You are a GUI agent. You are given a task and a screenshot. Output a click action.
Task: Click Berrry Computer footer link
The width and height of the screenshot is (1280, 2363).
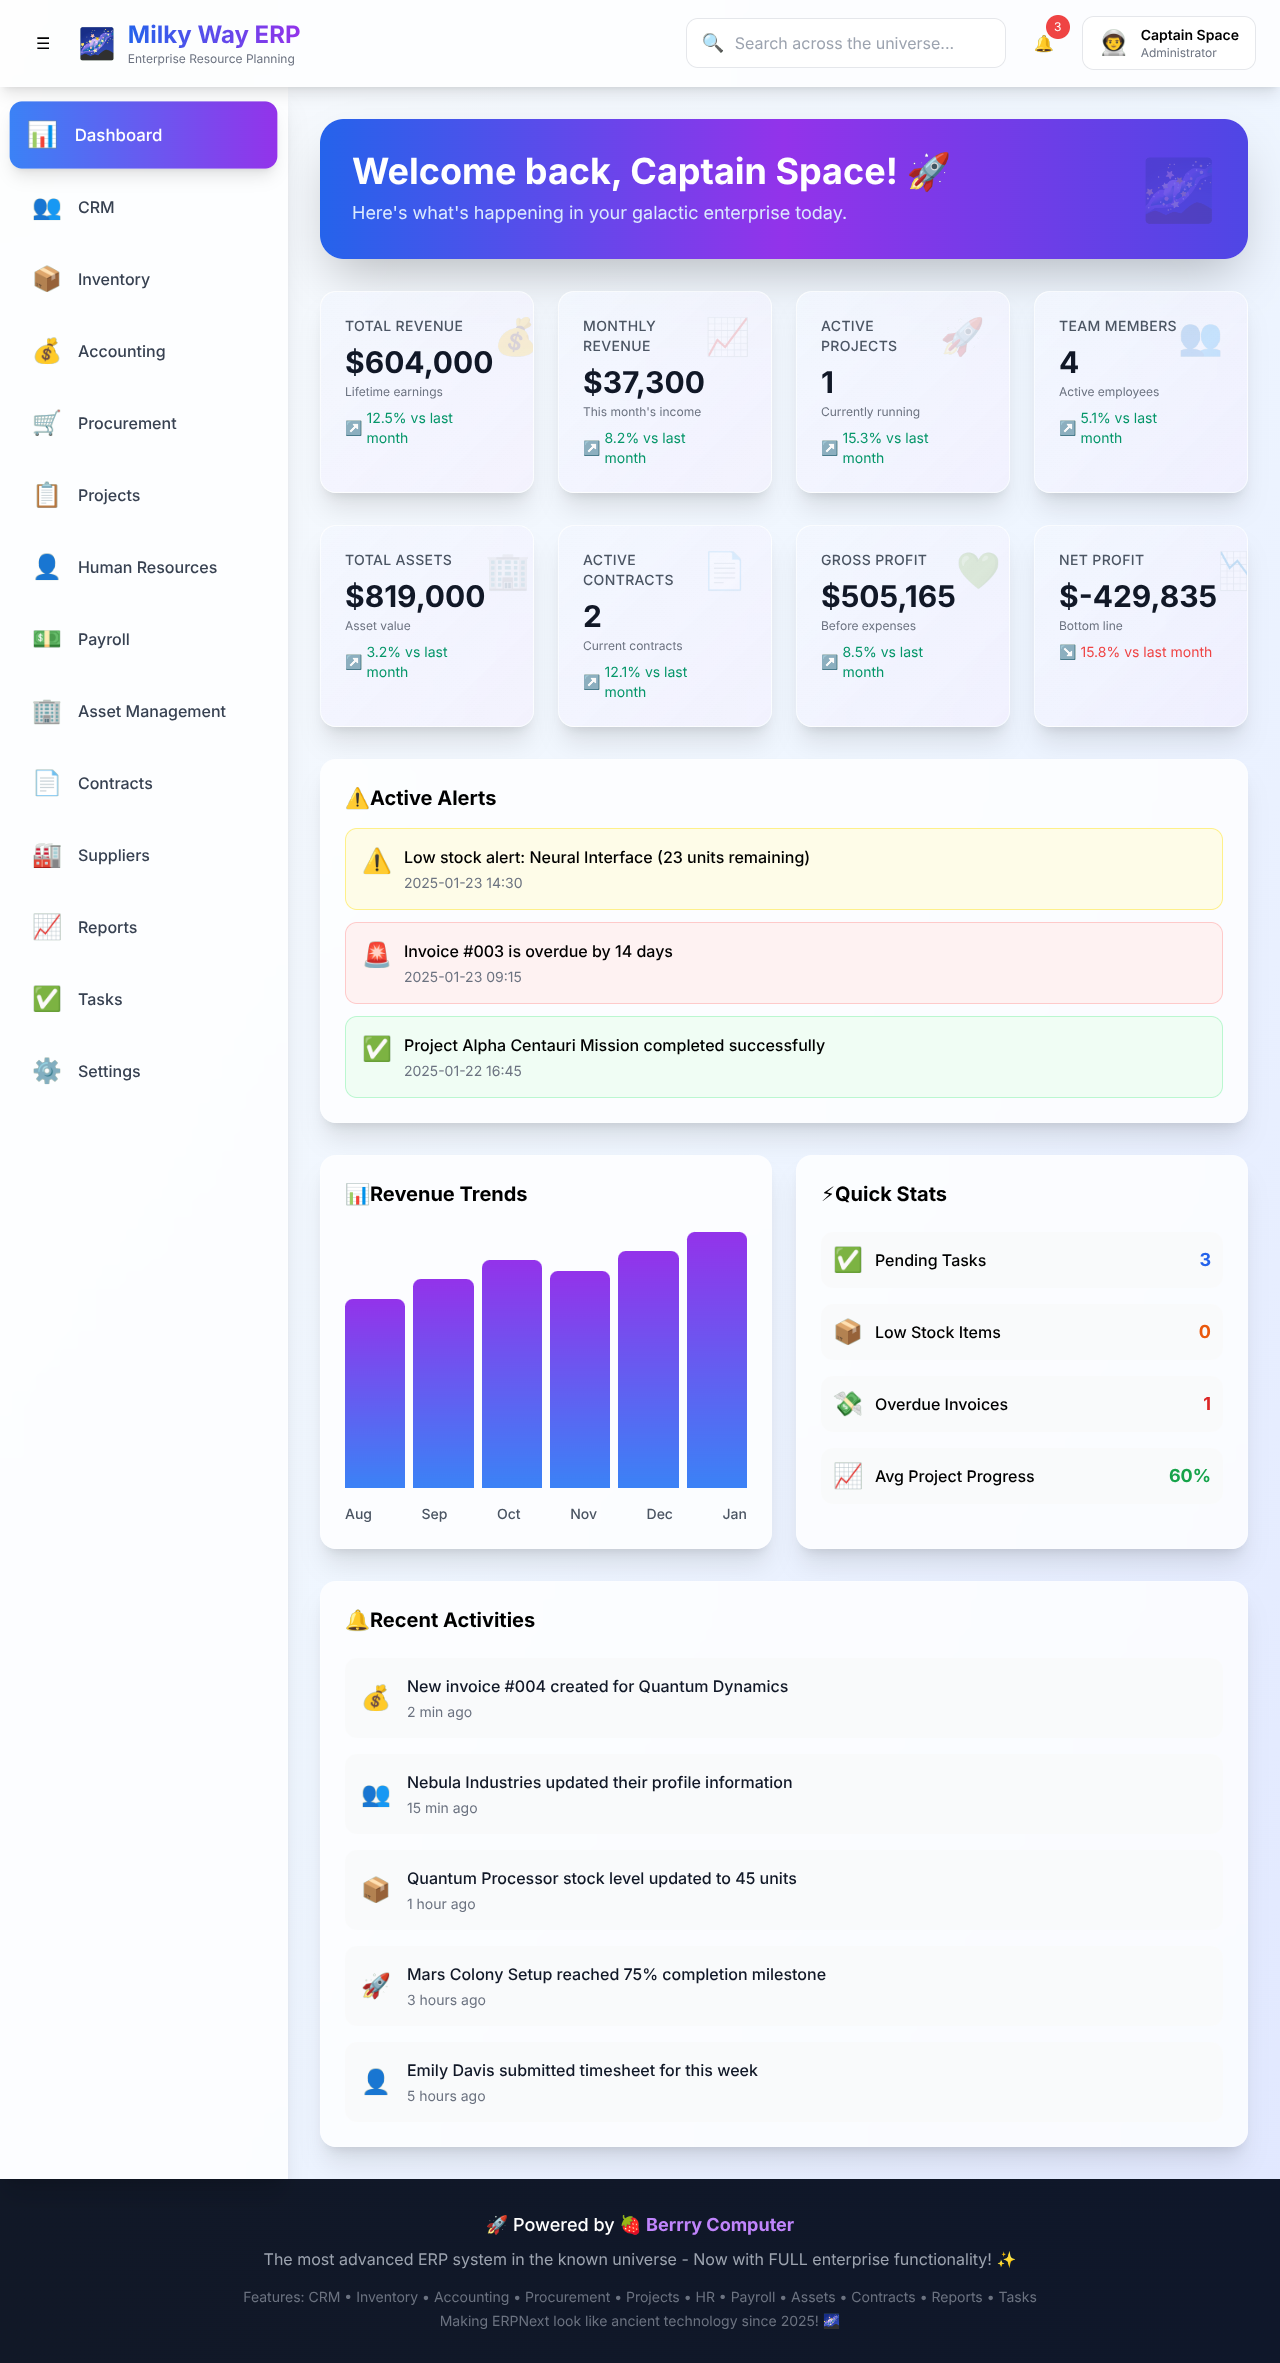tap(719, 2225)
